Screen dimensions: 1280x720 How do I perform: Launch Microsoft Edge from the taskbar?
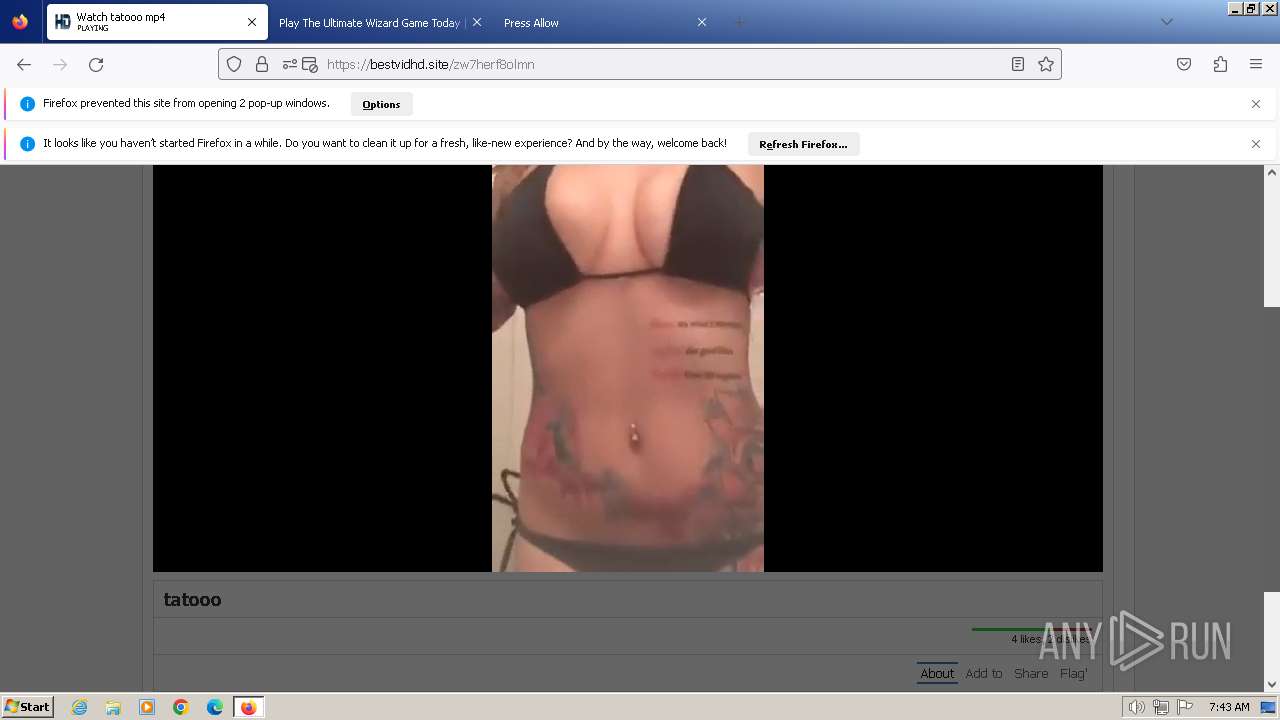215,707
